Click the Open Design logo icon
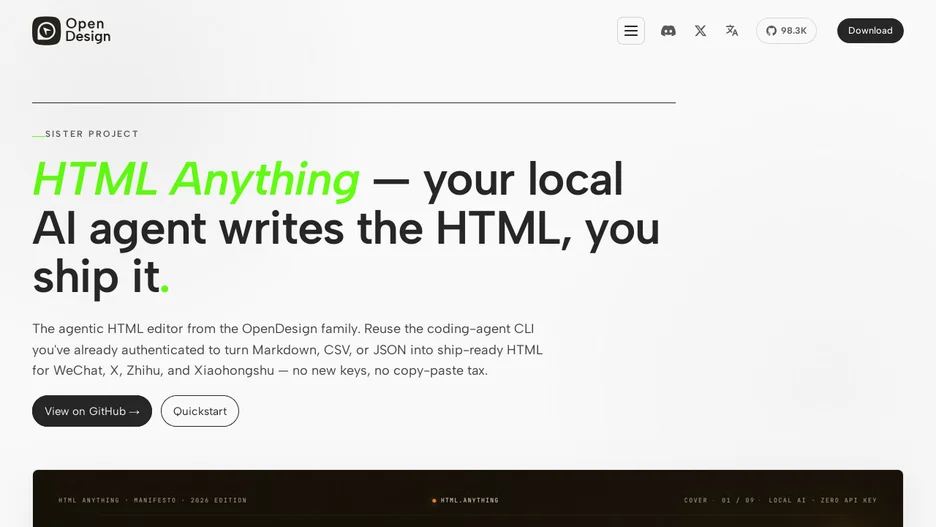 coord(47,30)
